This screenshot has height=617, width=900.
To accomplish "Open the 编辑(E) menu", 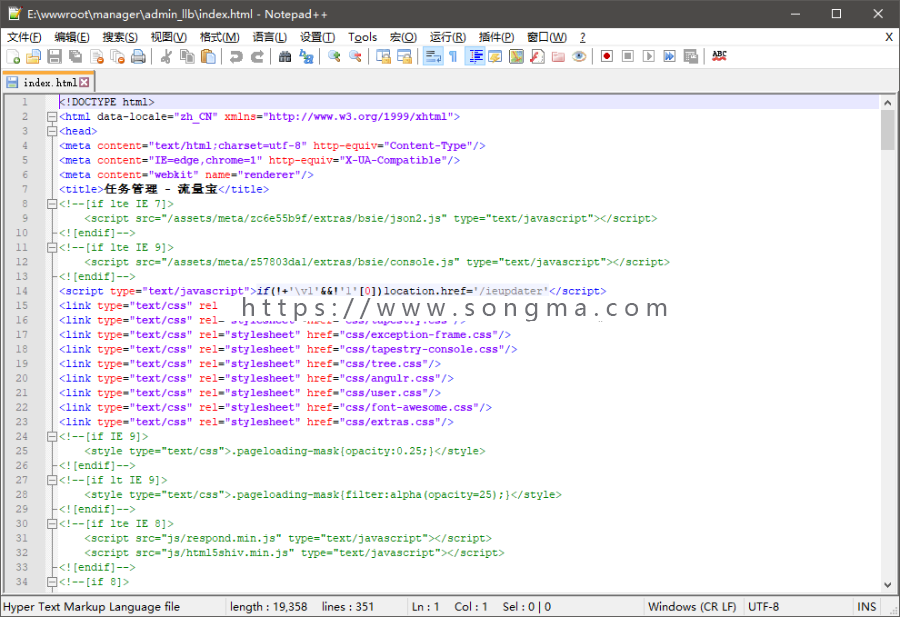I will point(72,37).
